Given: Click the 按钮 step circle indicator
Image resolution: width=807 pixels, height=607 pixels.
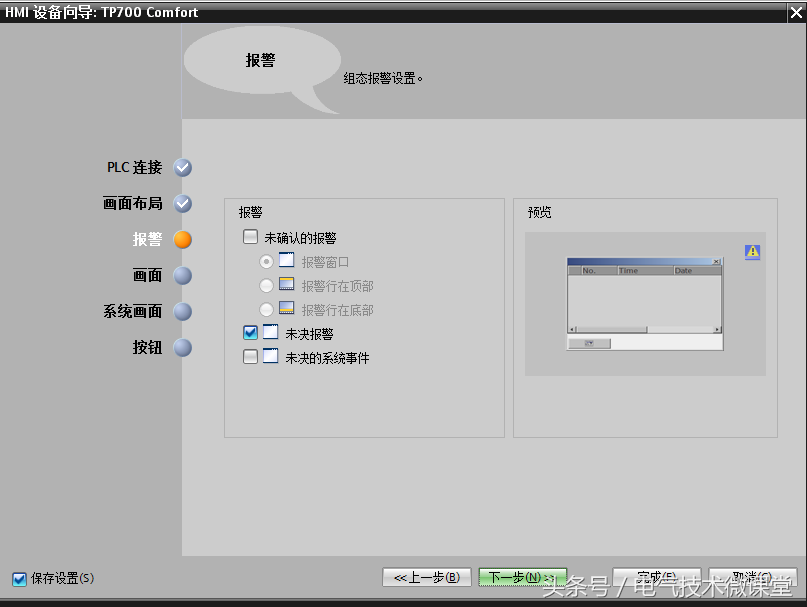Looking at the screenshot, I should [183, 348].
